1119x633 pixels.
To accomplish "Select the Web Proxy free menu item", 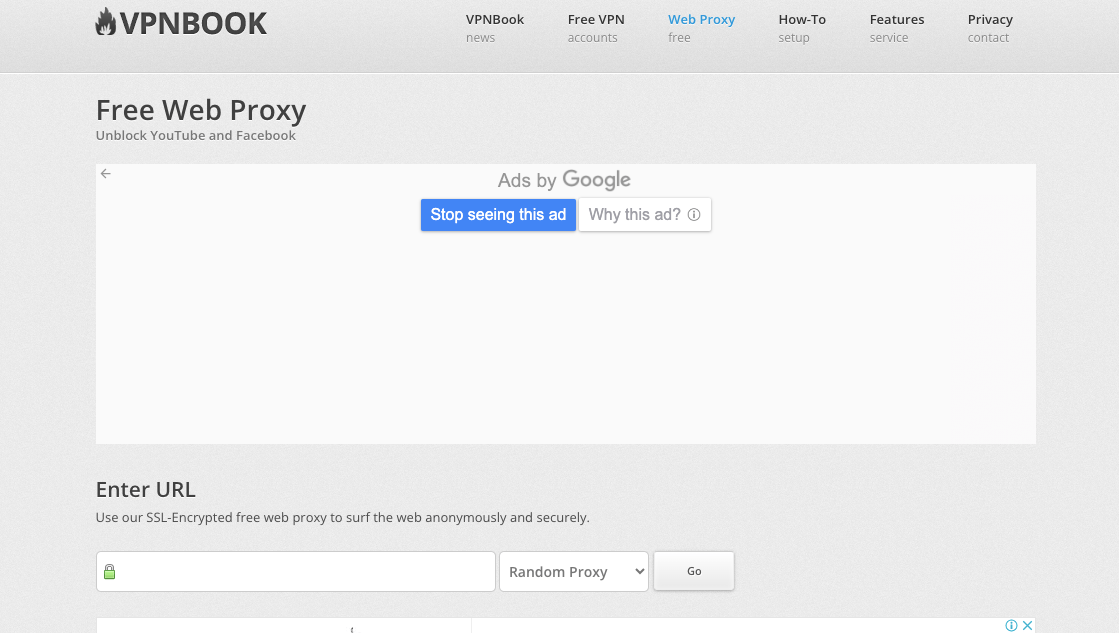I will coord(702,28).
